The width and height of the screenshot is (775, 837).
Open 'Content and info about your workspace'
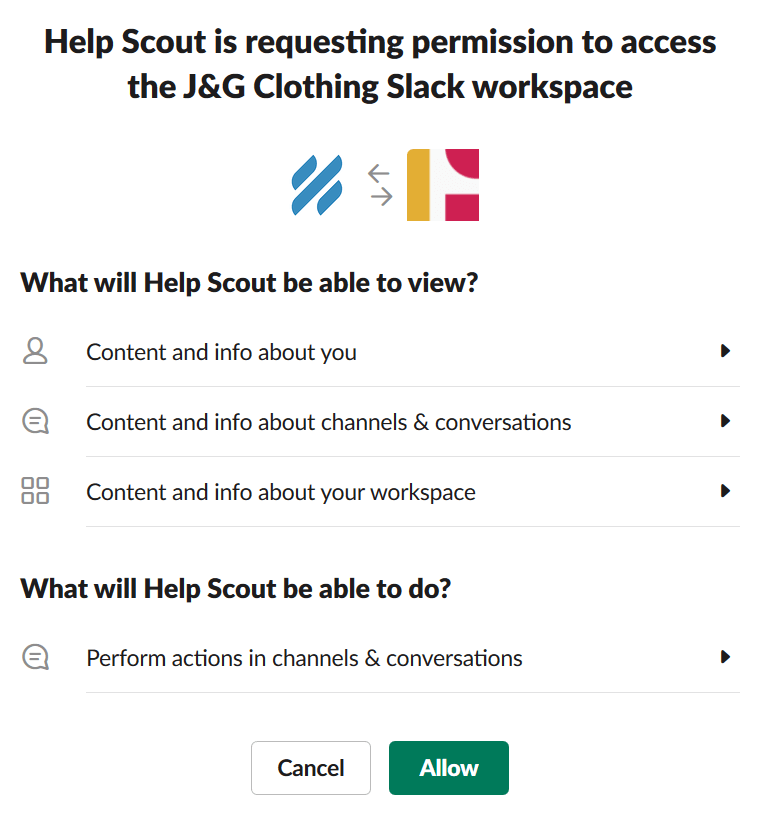pyautogui.click(x=281, y=492)
